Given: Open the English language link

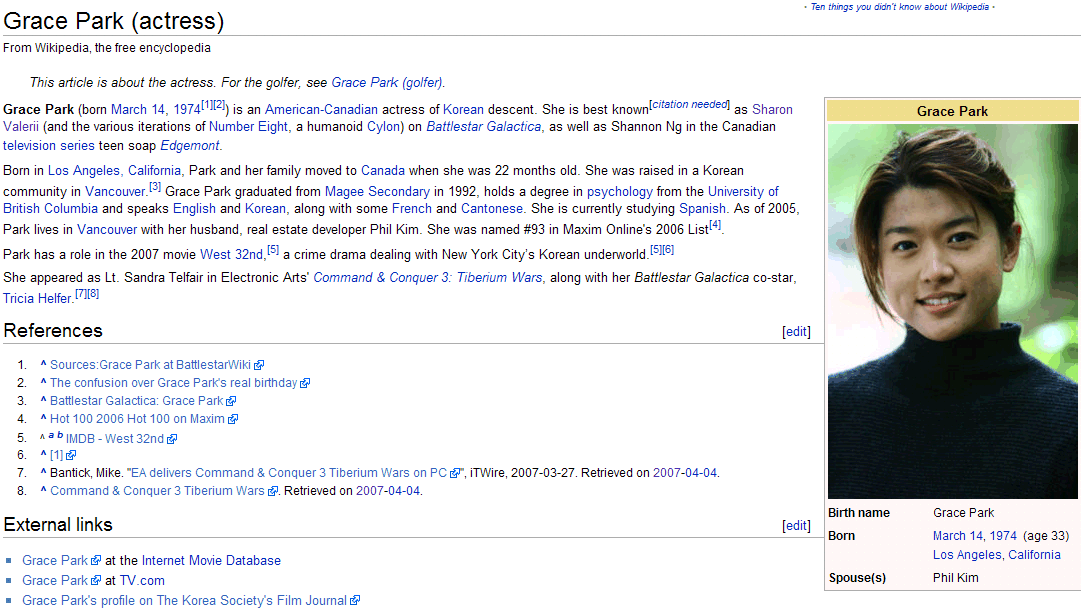Looking at the screenshot, I should coord(194,209).
